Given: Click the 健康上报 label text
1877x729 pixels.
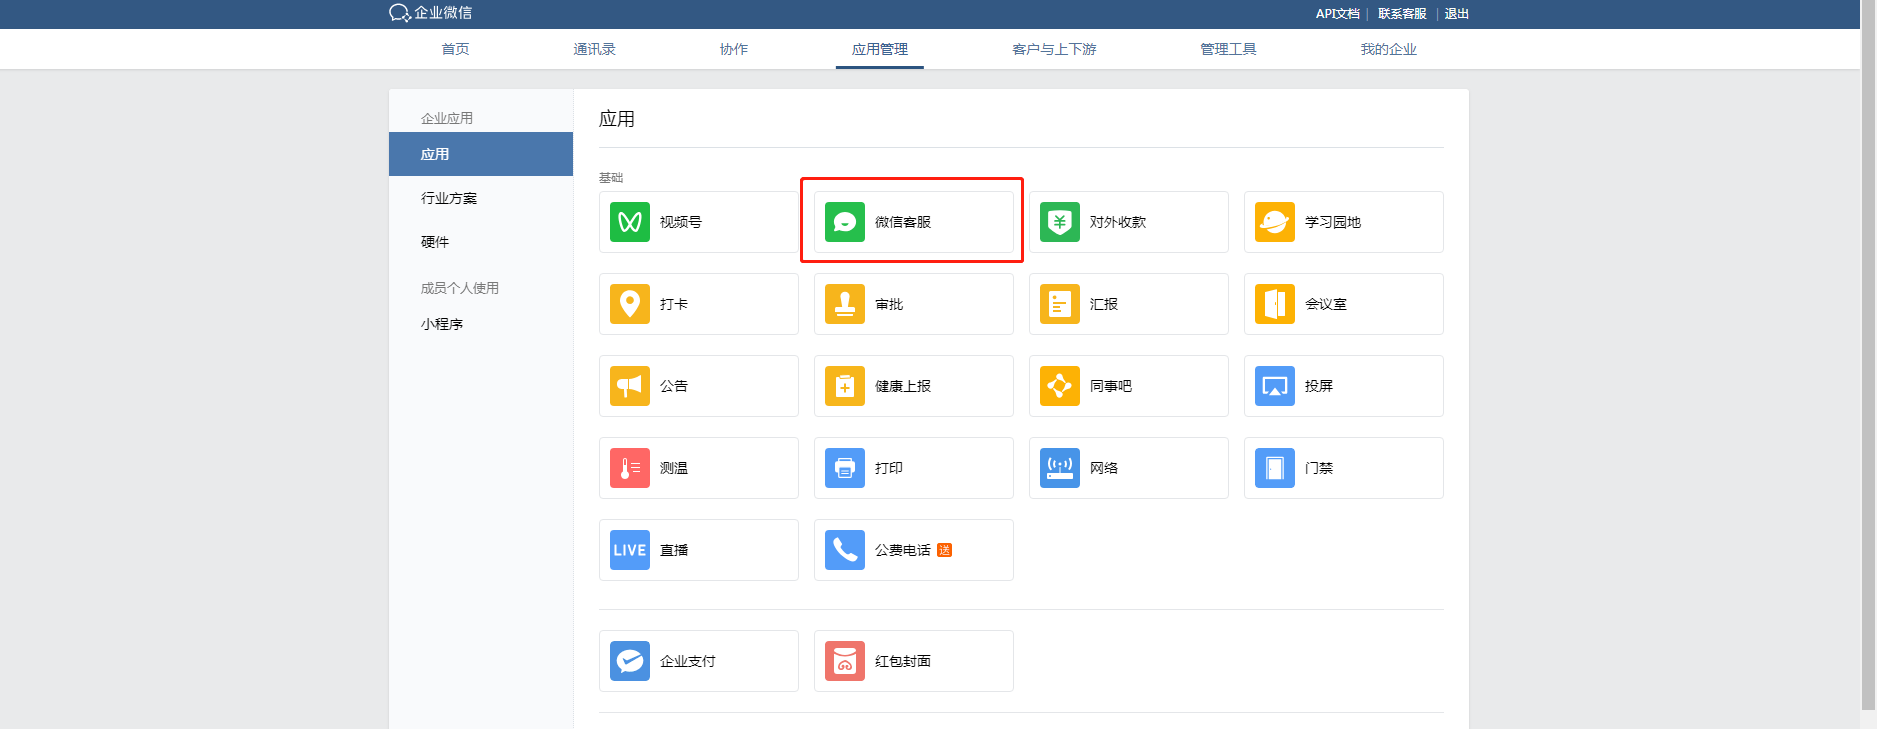Looking at the screenshot, I should coord(903,386).
